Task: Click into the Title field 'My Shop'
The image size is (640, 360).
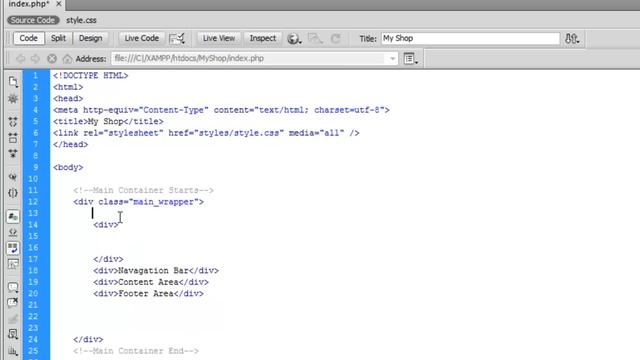Action: coord(470,38)
